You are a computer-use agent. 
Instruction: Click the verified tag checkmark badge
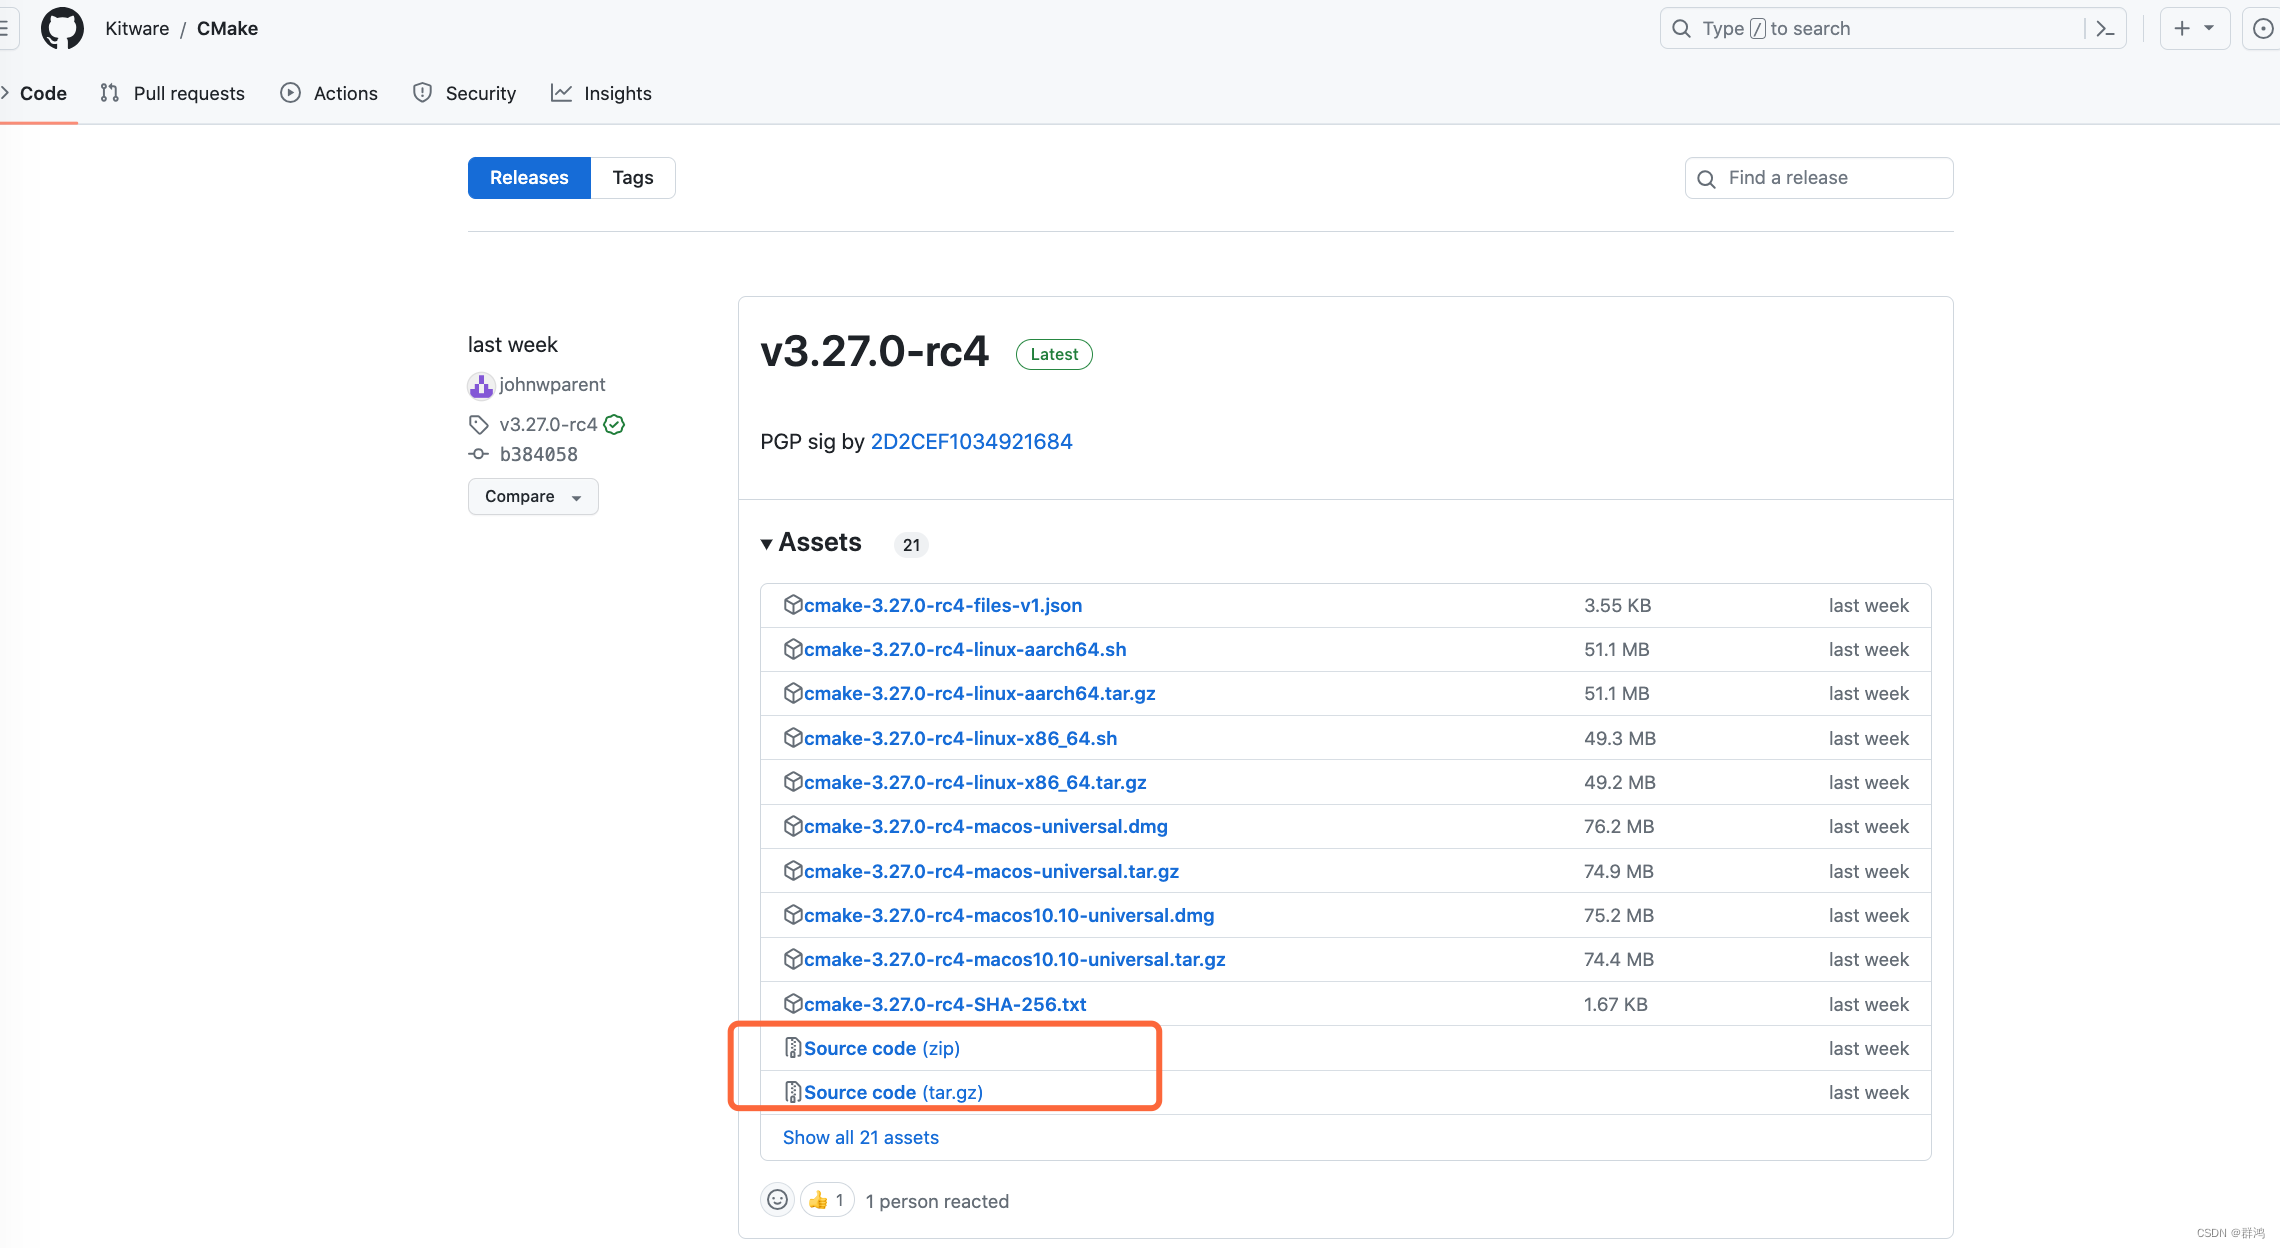615,425
